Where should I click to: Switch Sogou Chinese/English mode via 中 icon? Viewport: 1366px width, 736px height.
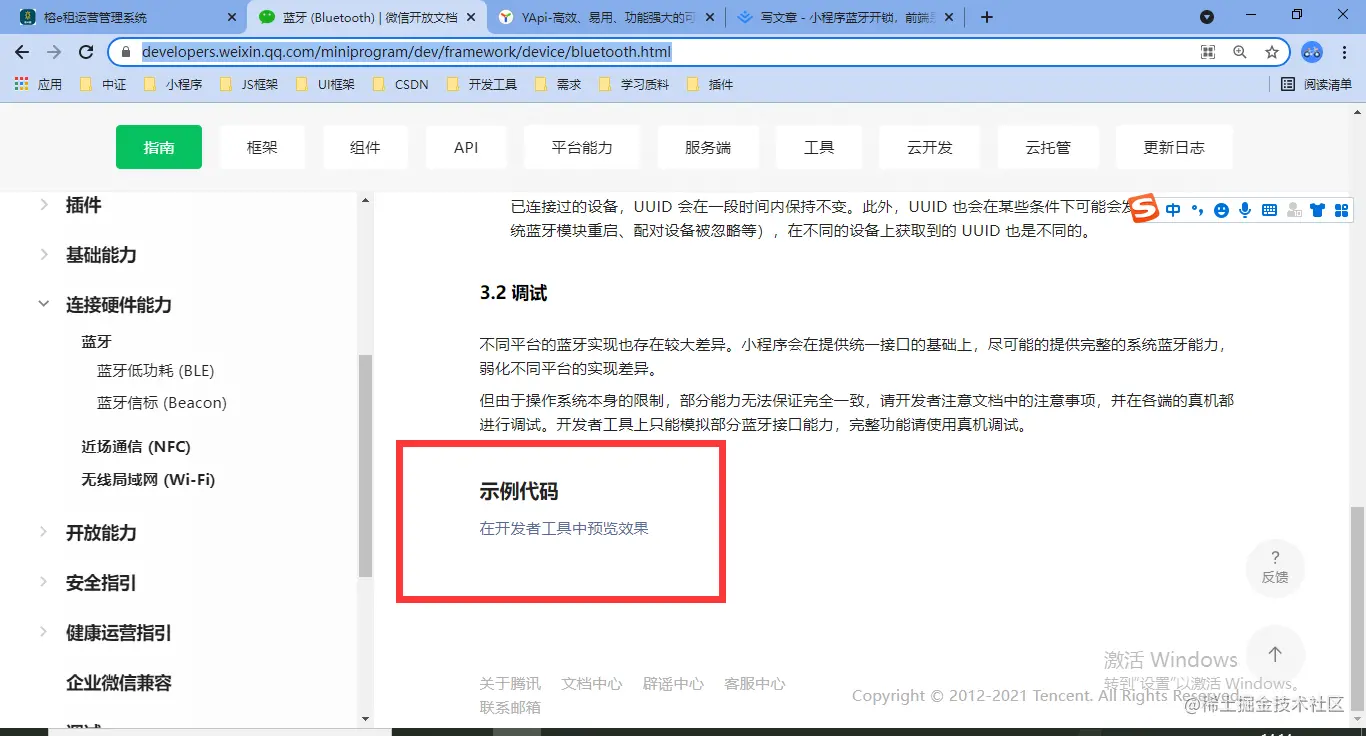point(1173,210)
